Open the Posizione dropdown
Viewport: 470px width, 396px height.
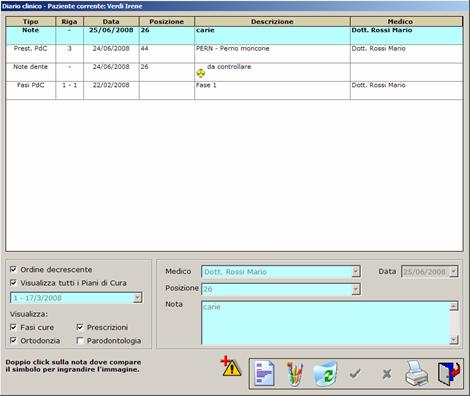(356, 289)
